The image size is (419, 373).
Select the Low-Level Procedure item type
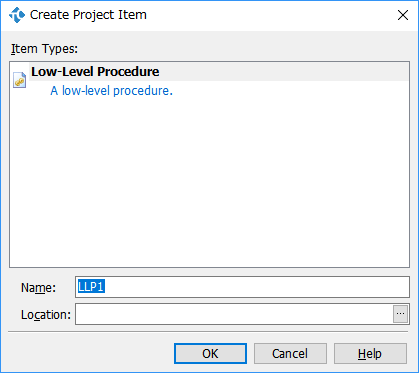tap(218, 72)
